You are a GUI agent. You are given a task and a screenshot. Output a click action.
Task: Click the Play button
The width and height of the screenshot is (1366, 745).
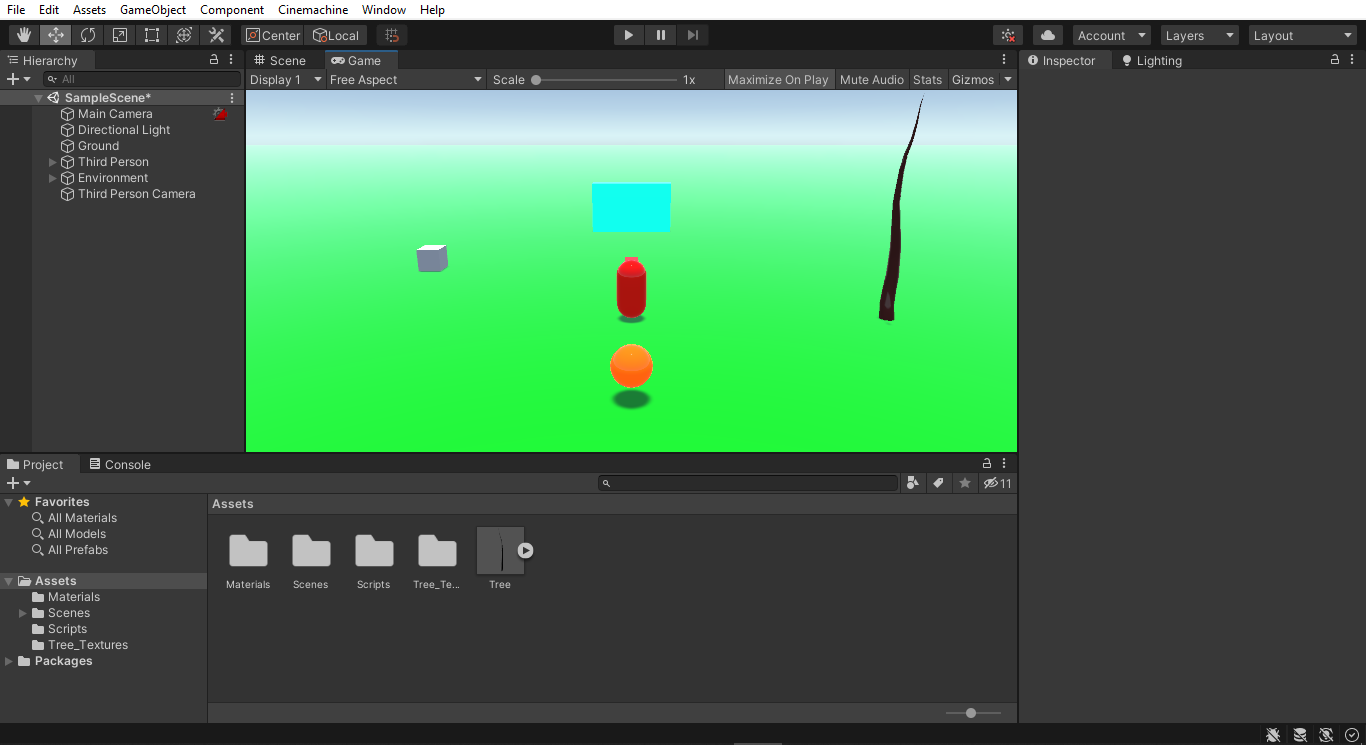pos(629,35)
